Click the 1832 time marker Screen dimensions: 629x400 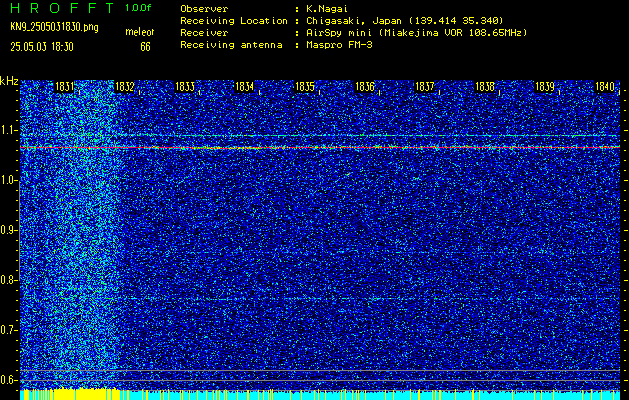pos(125,87)
